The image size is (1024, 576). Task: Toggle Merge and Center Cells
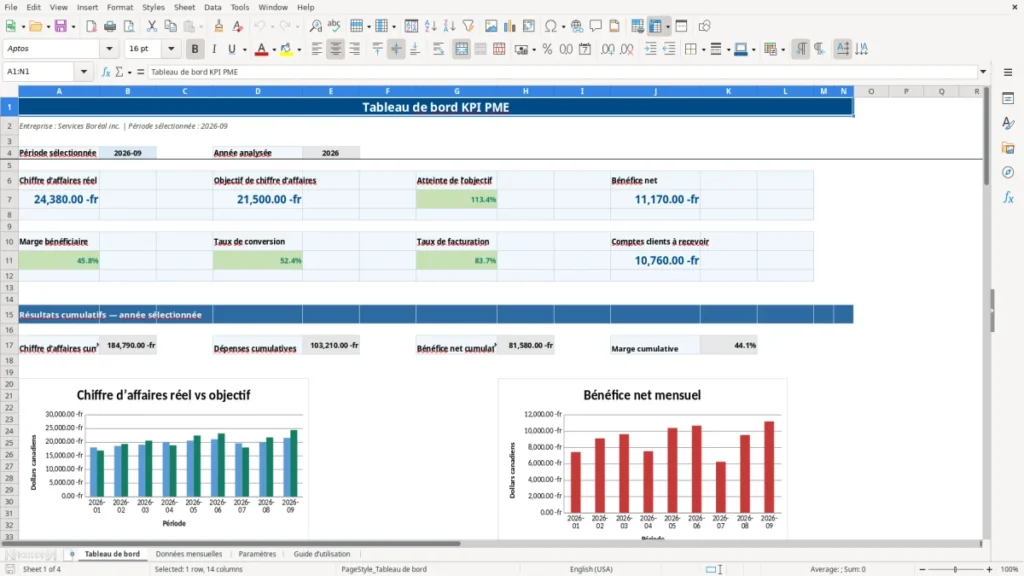(x=461, y=49)
